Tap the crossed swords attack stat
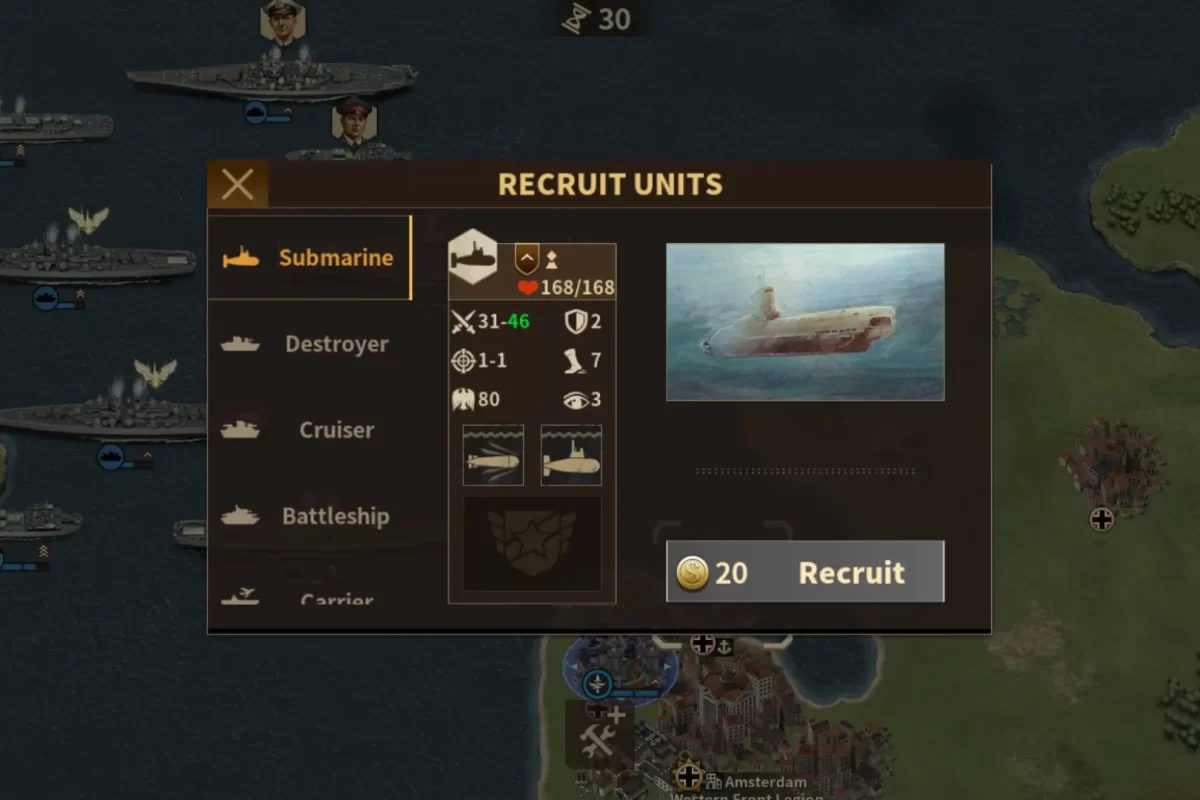The image size is (1200, 800). click(x=463, y=322)
